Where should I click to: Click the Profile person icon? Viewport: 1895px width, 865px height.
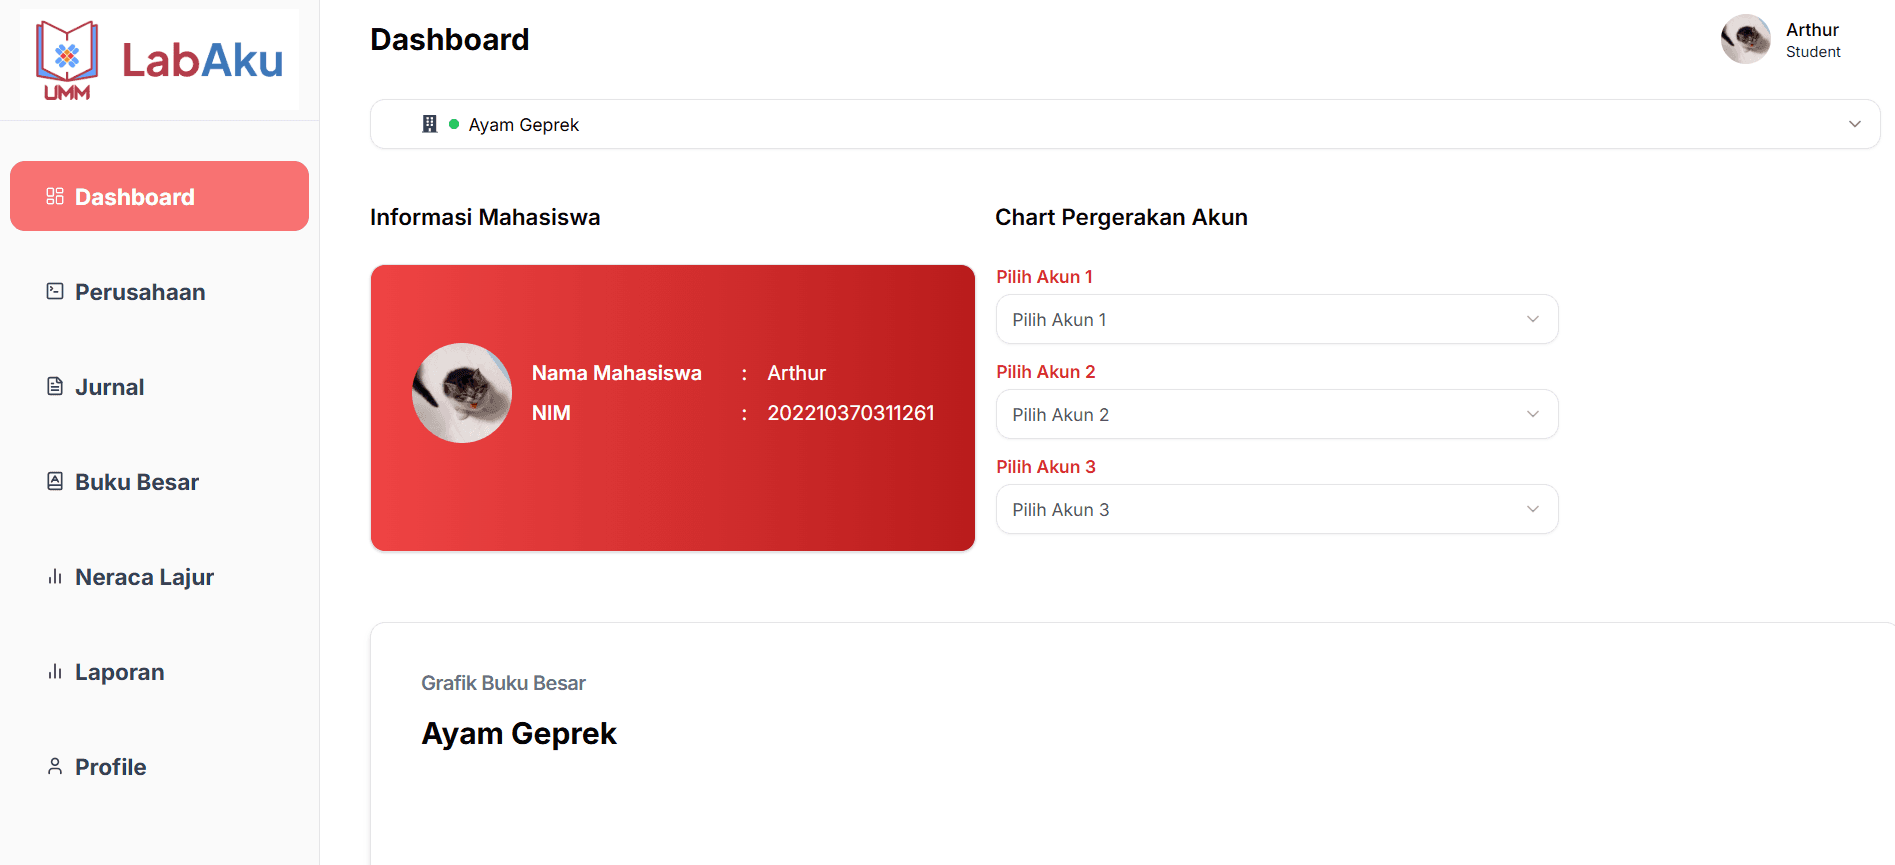point(55,766)
